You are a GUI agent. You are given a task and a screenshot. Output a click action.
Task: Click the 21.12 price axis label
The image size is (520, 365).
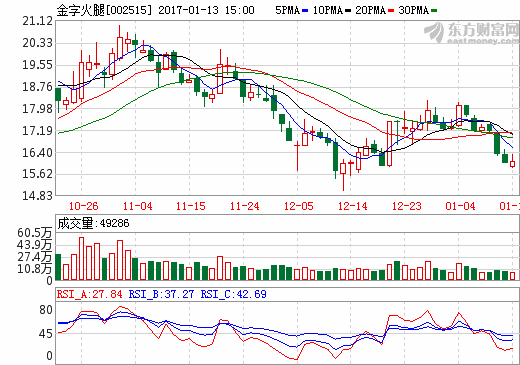37,21
